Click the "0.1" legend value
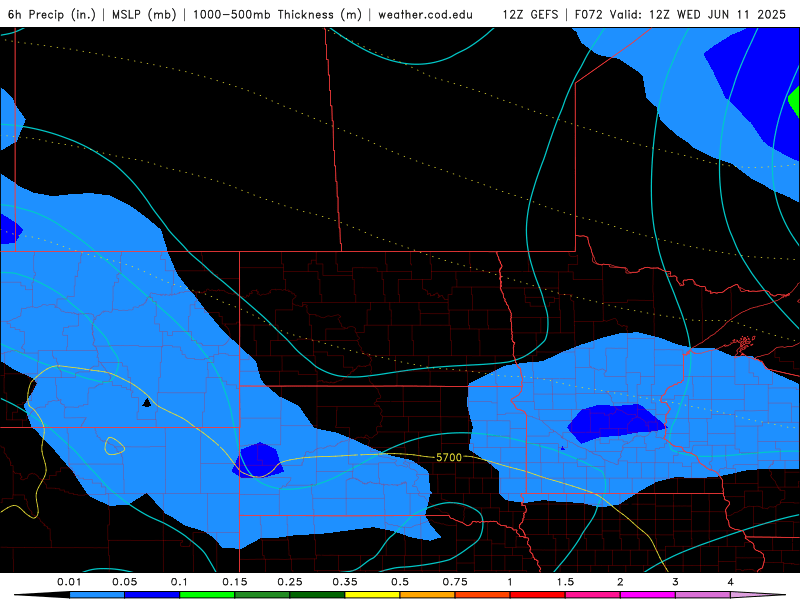 [180, 582]
